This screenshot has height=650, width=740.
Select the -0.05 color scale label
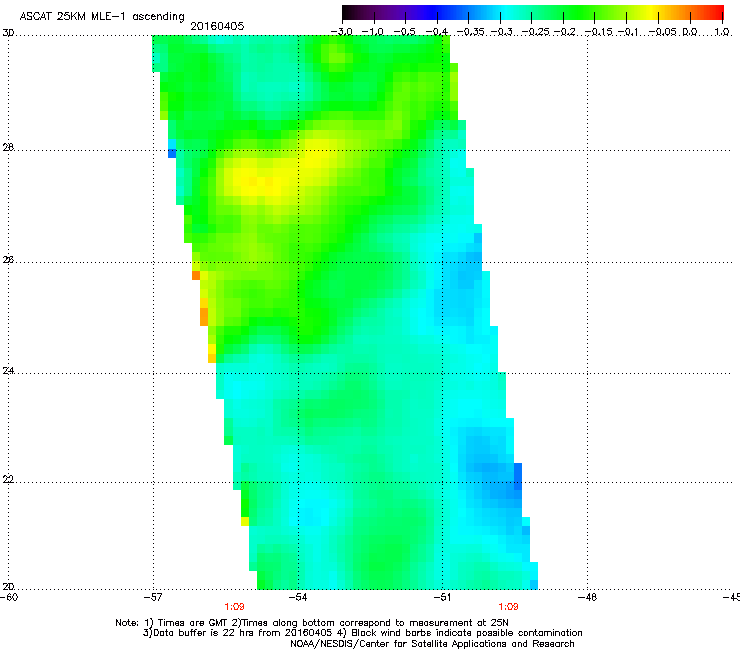tap(662, 32)
